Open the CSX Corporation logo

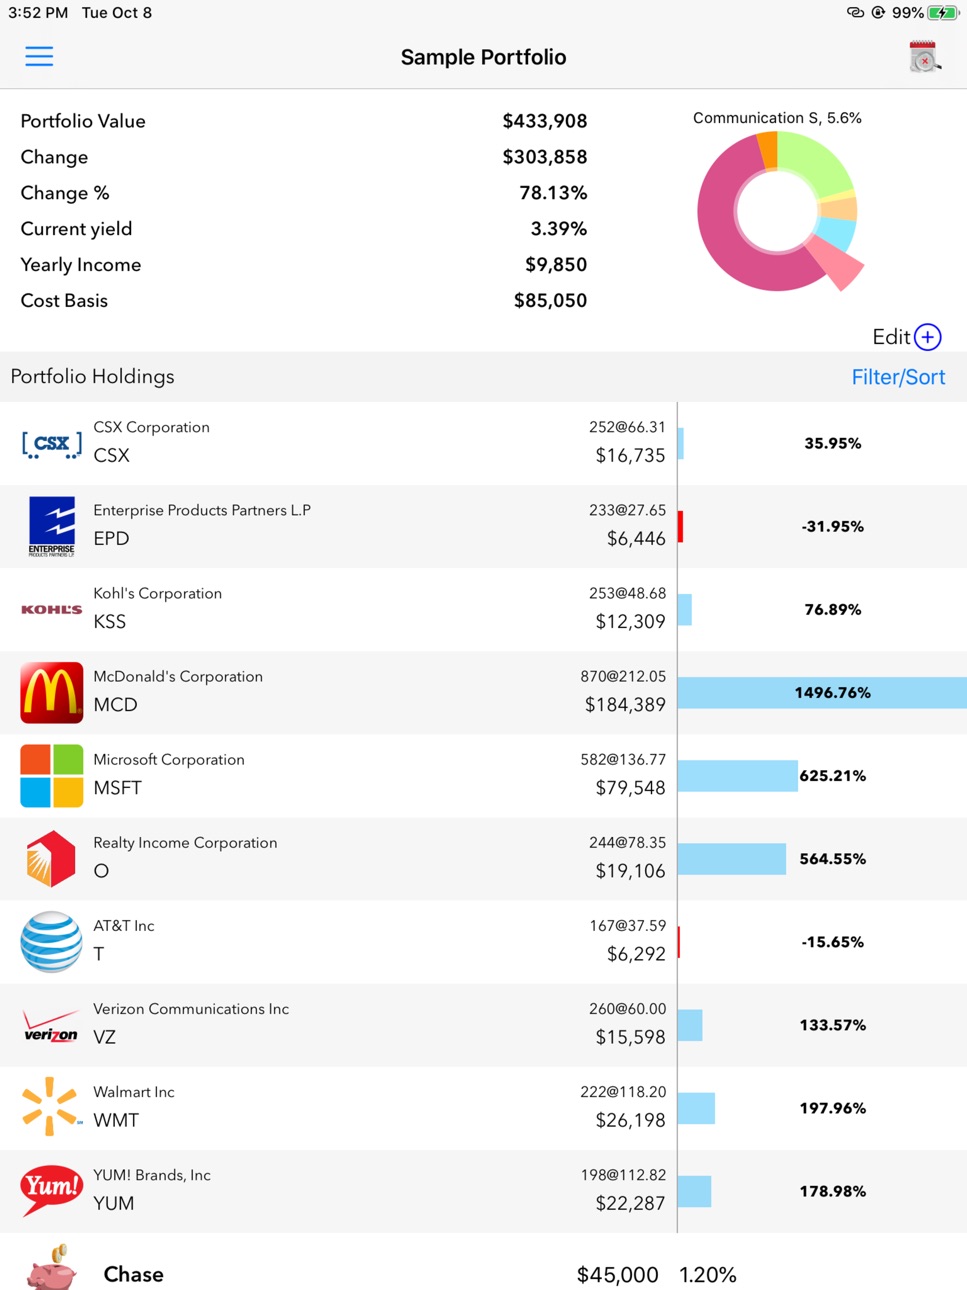[x=52, y=444]
